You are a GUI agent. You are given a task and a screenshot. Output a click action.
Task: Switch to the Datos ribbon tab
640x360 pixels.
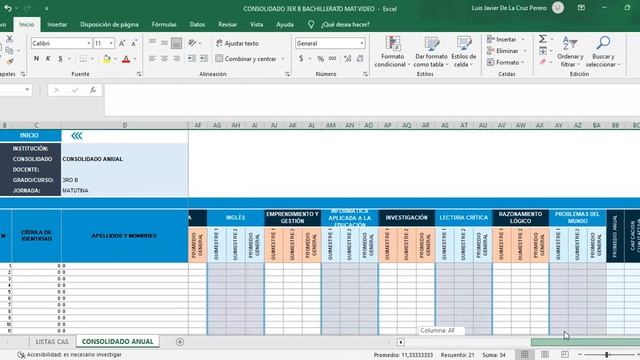coord(197,24)
